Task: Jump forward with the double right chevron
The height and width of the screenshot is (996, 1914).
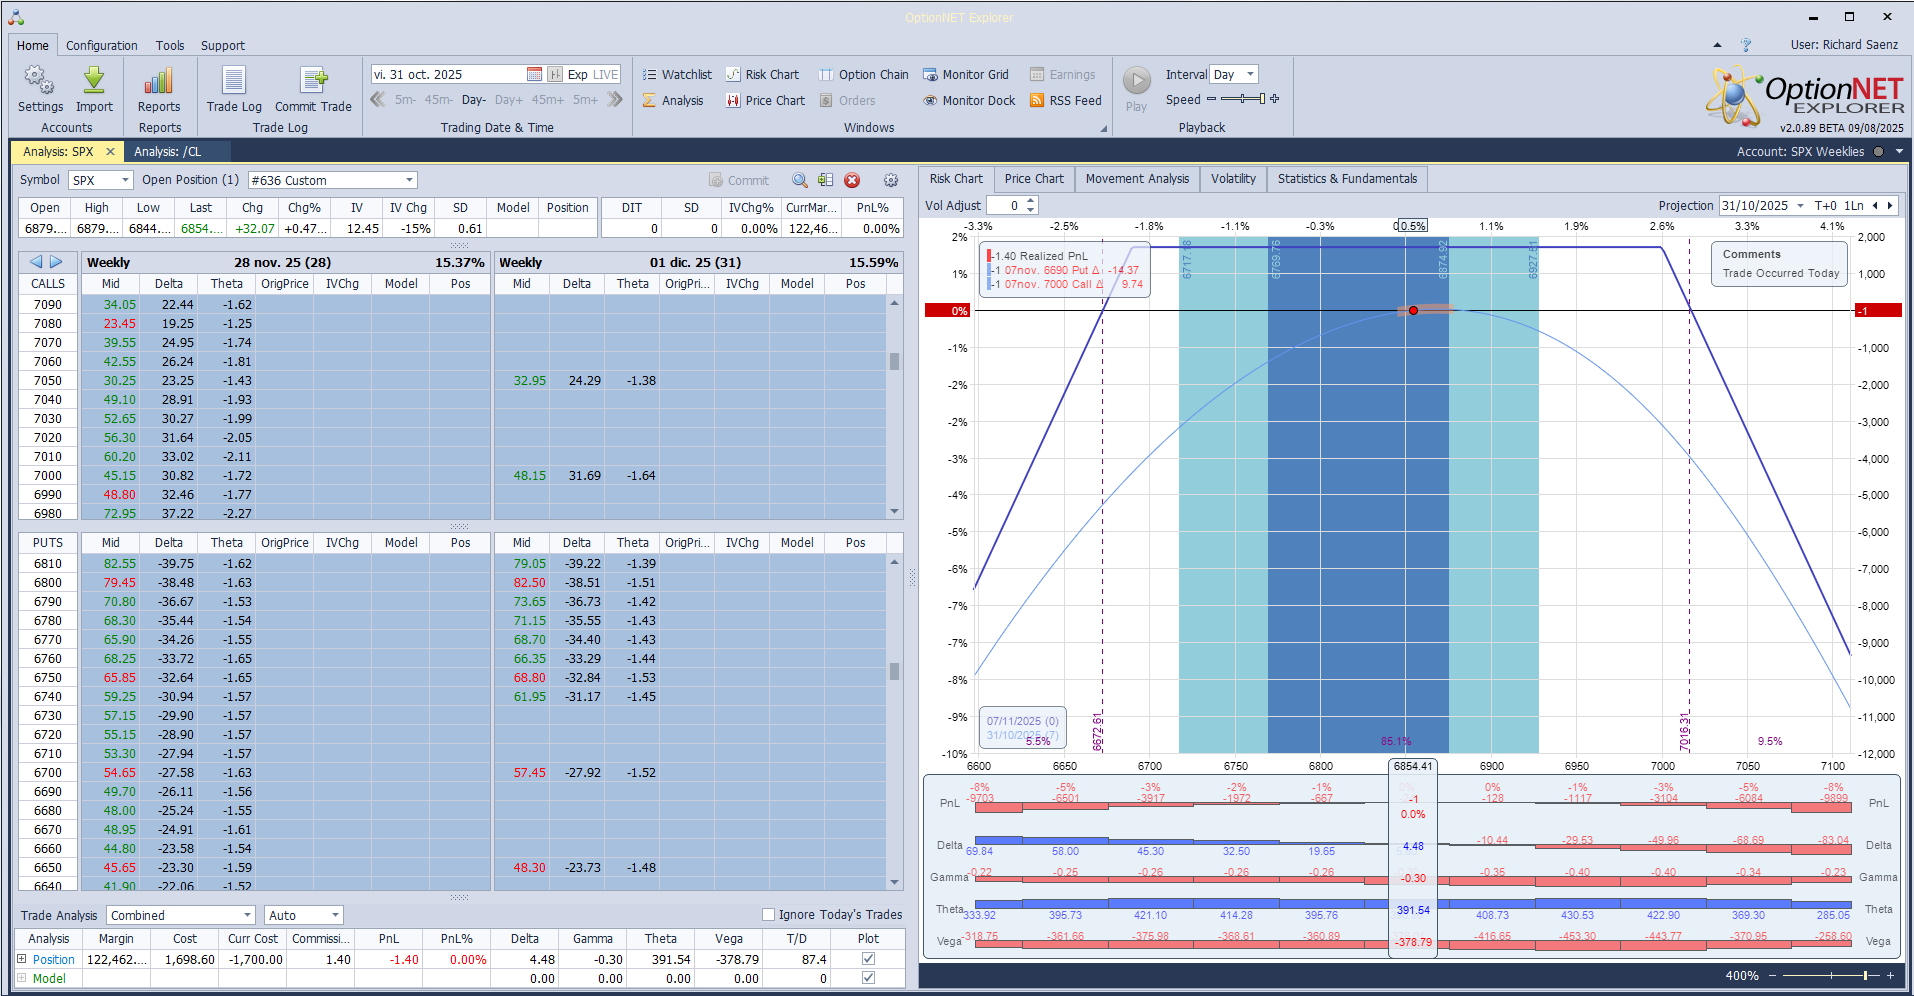Action: tap(615, 99)
